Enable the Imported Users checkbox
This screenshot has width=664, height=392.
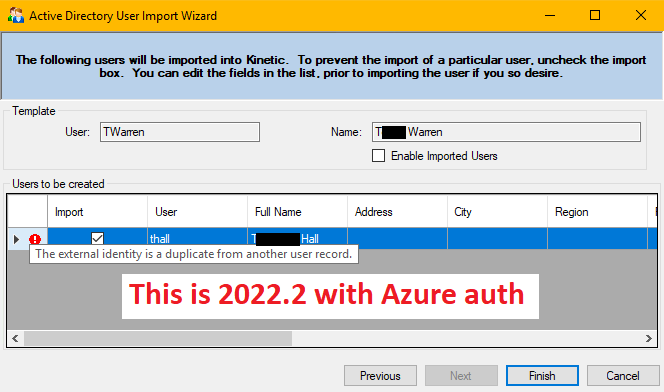click(379, 156)
